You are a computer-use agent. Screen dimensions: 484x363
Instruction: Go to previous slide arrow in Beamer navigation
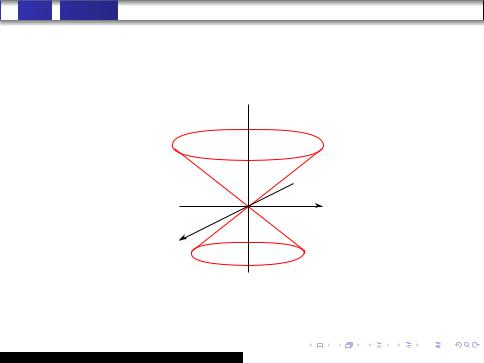coord(311,345)
